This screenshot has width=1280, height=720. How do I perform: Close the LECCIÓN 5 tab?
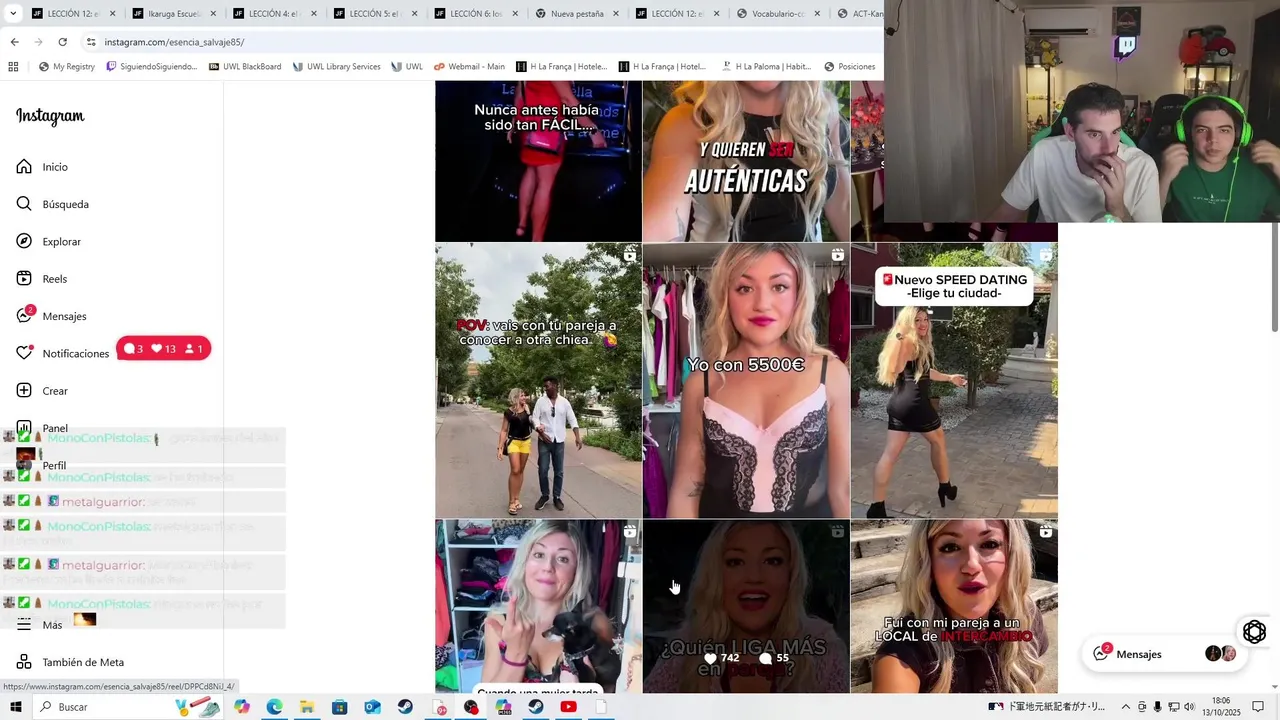coord(414,14)
